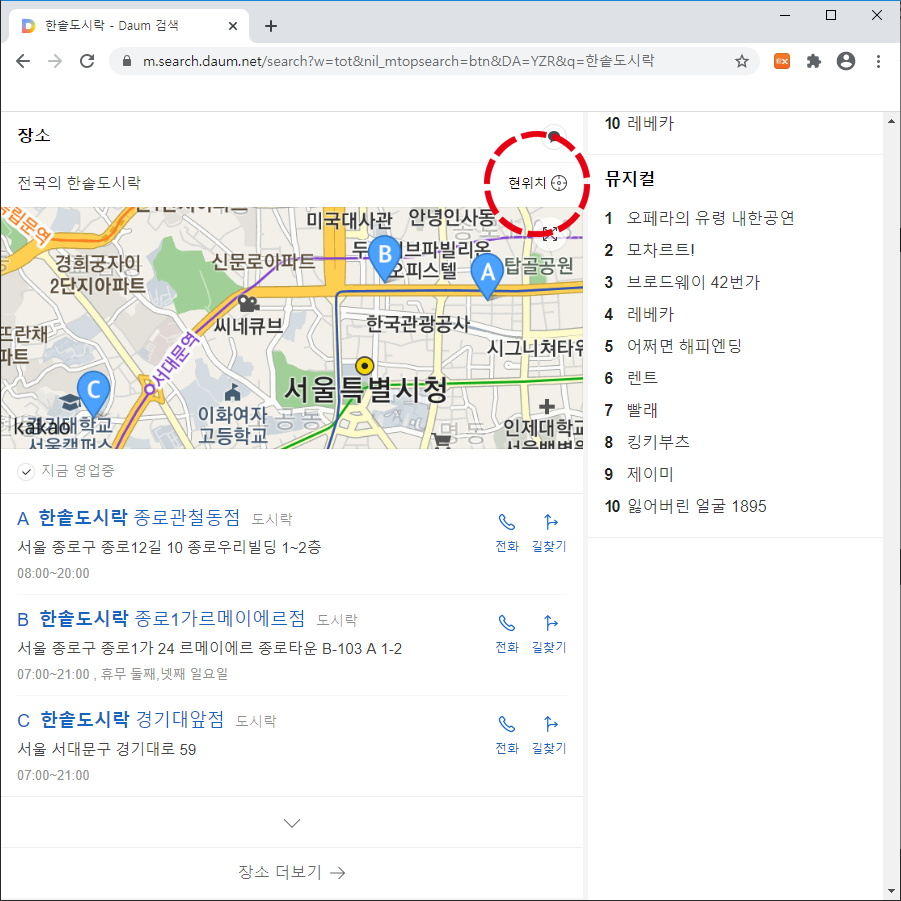Click the speech bubble icon beside 장소
Image resolution: width=901 pixels, height=901 pixels.
[554, 137]
